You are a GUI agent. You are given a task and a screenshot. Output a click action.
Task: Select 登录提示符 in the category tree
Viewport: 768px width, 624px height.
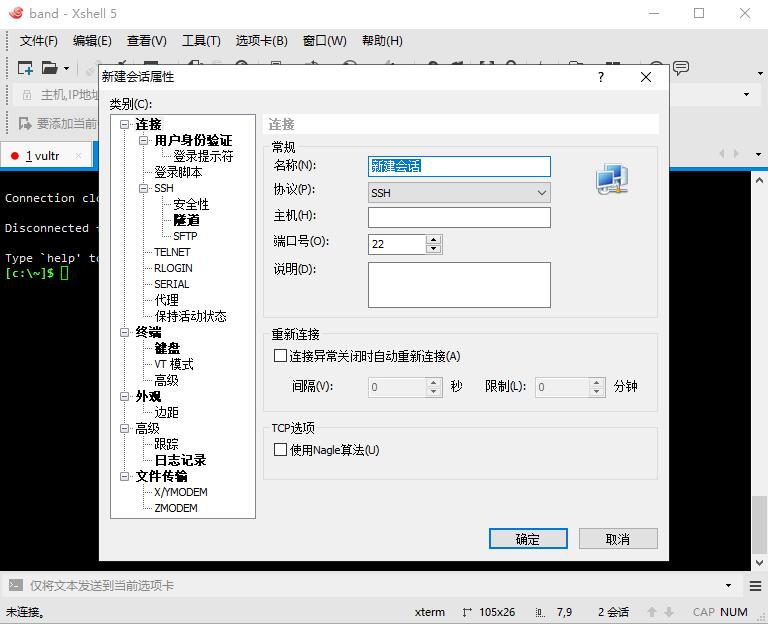tap(203, 156)
